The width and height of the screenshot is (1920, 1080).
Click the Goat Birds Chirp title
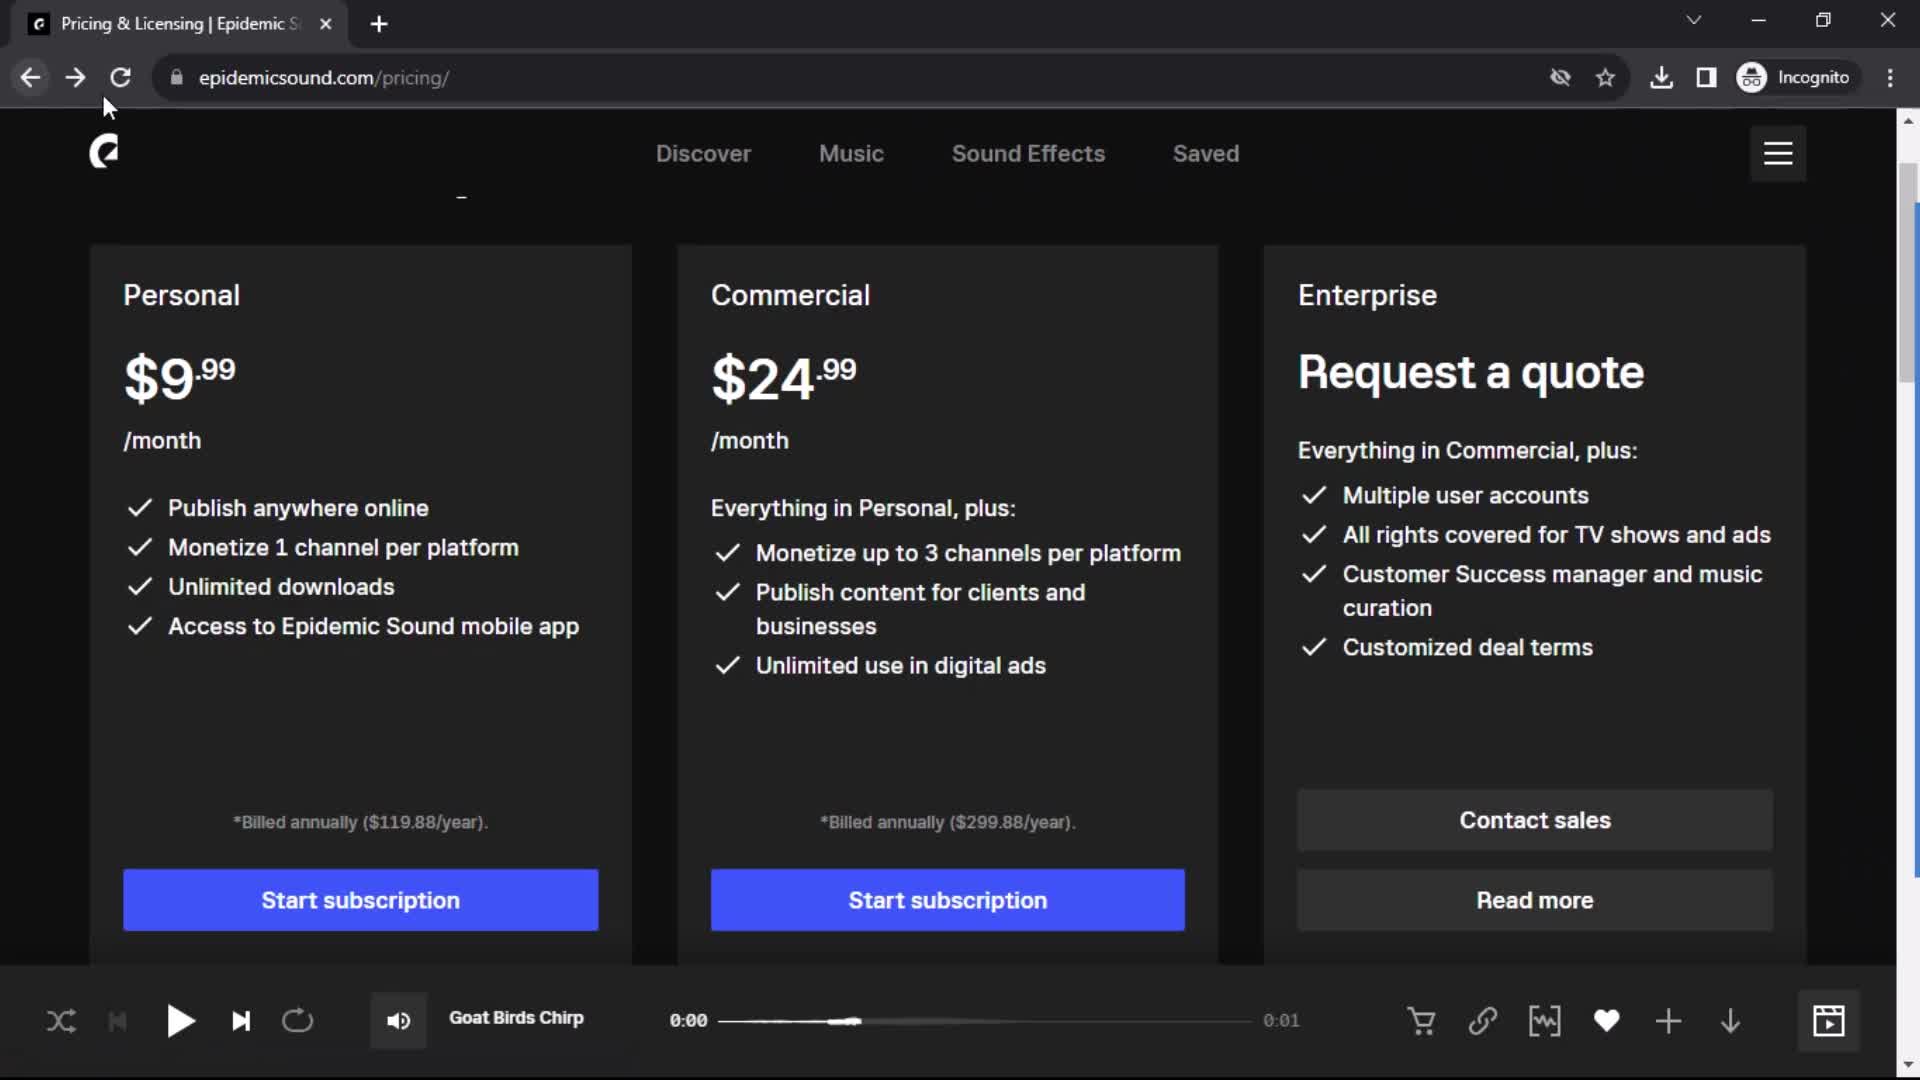pos(516,1018)
